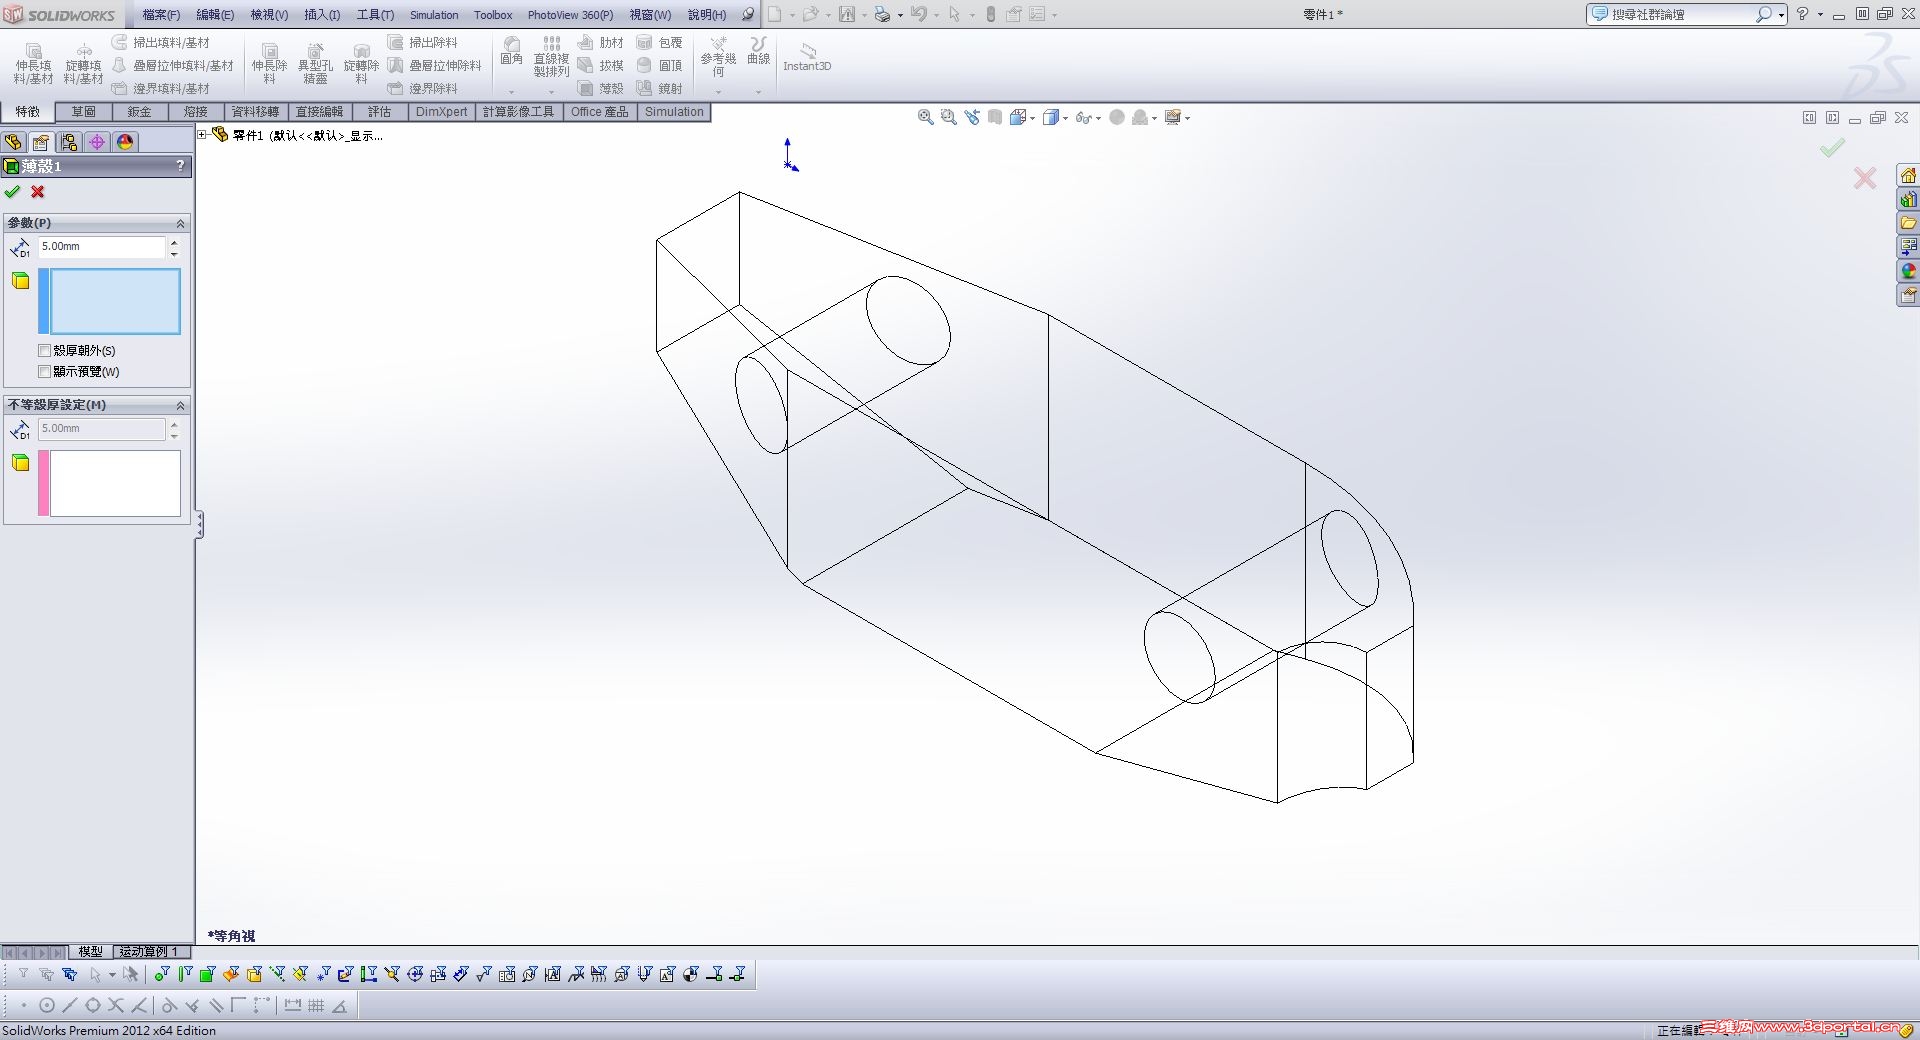The width and height of the screenshot is (1920, 1040).
Task: Click the Zoom to Fit magnifier icon
Action: 926,118
